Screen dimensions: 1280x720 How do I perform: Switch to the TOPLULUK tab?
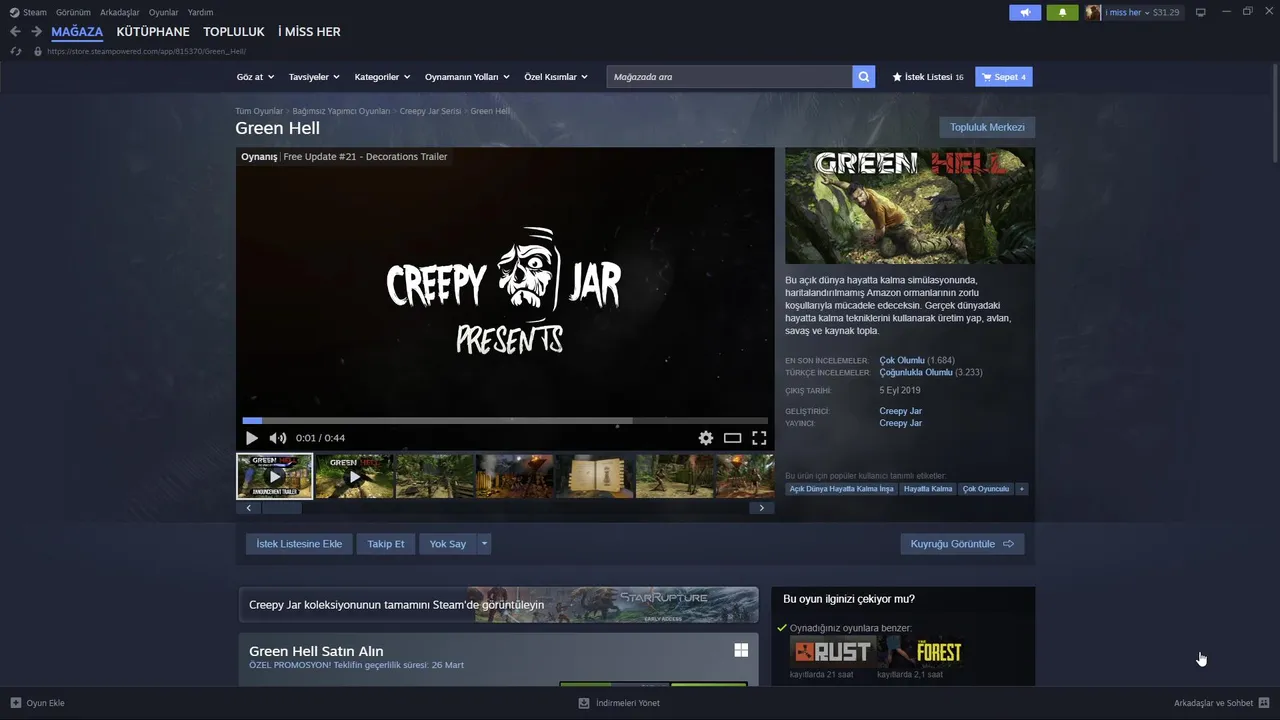[x=234, y=32]
